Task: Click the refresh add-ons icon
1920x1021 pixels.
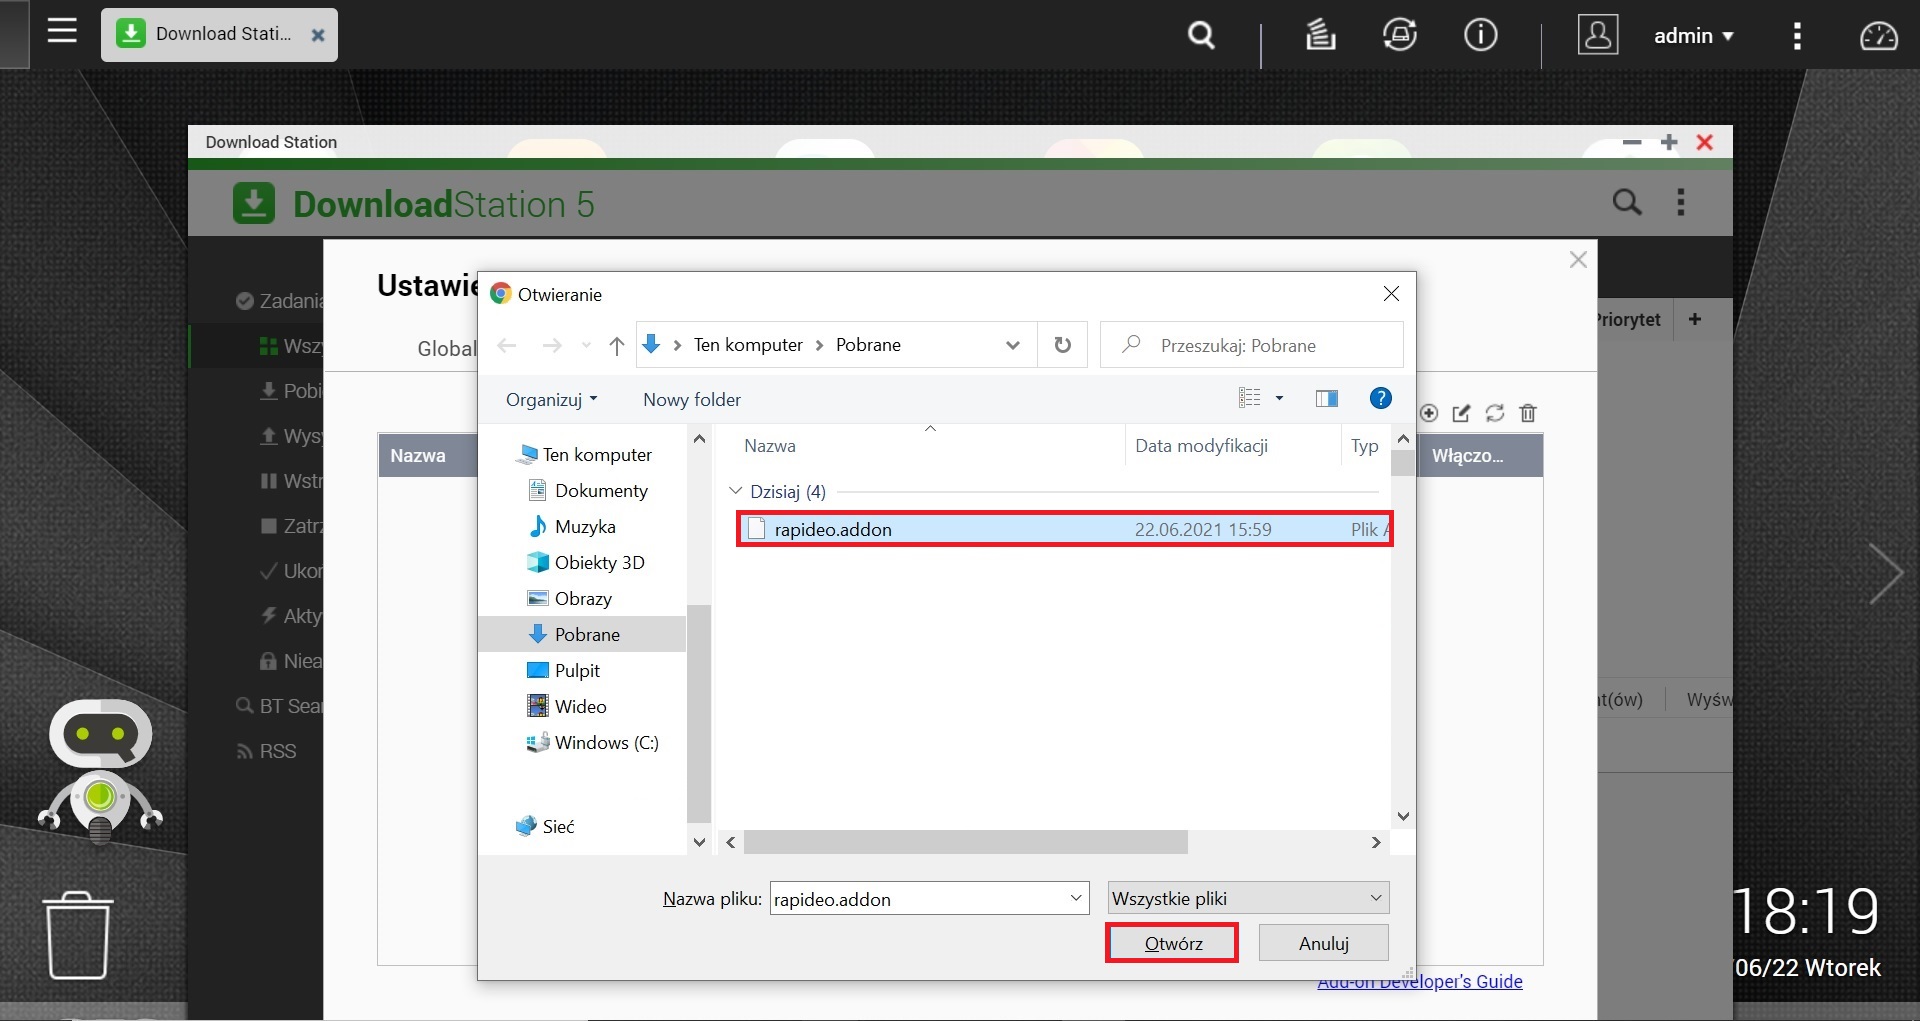Action: point(1495,413)
